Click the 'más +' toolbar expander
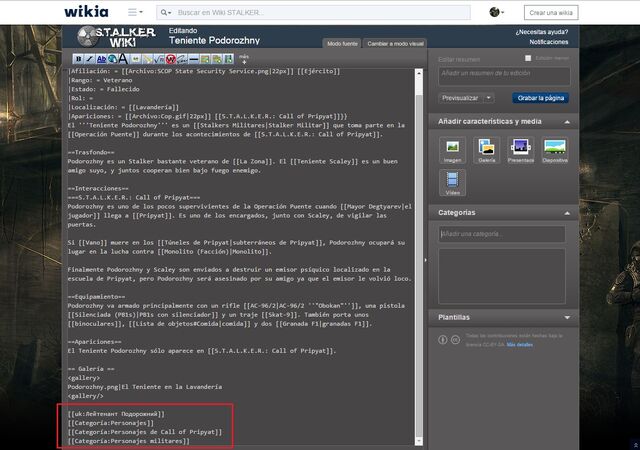640x450 pixels. (x=244, y=59)
